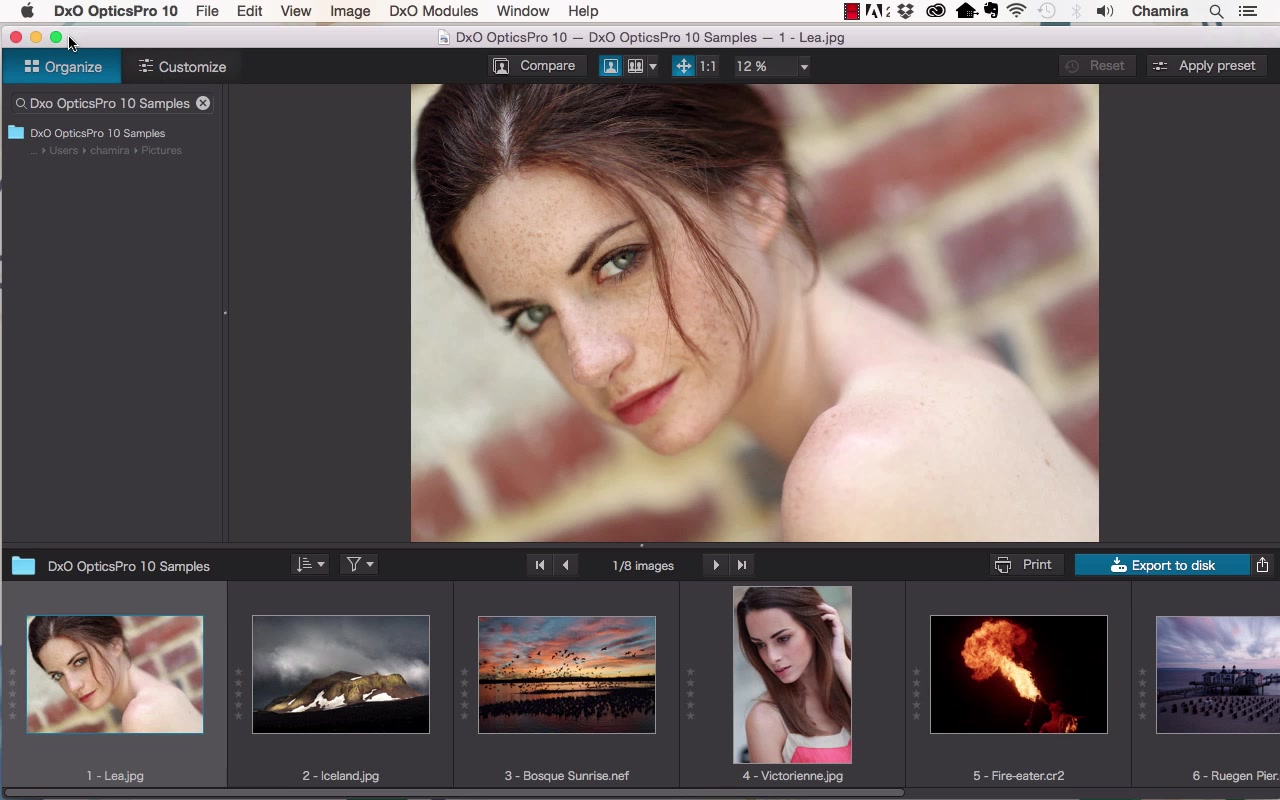Click the Creative Cloud menu bar icon
The height and width of the screenshot is (800, 1280).
coord(936,11)
